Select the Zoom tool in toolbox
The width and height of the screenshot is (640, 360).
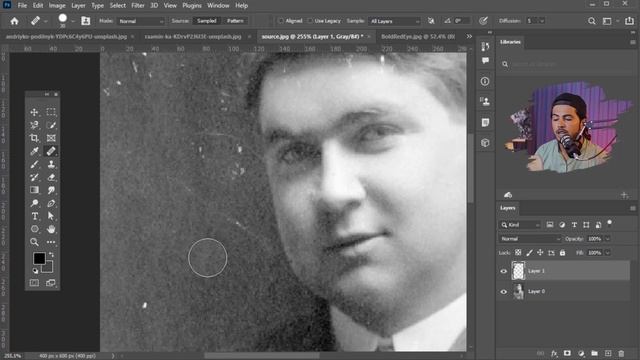coord(34,242)
